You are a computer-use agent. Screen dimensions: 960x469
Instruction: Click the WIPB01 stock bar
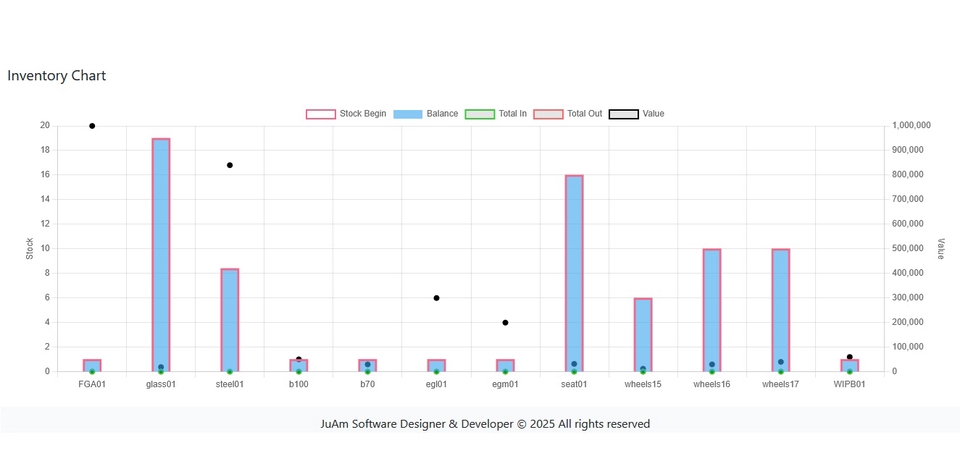850,366
